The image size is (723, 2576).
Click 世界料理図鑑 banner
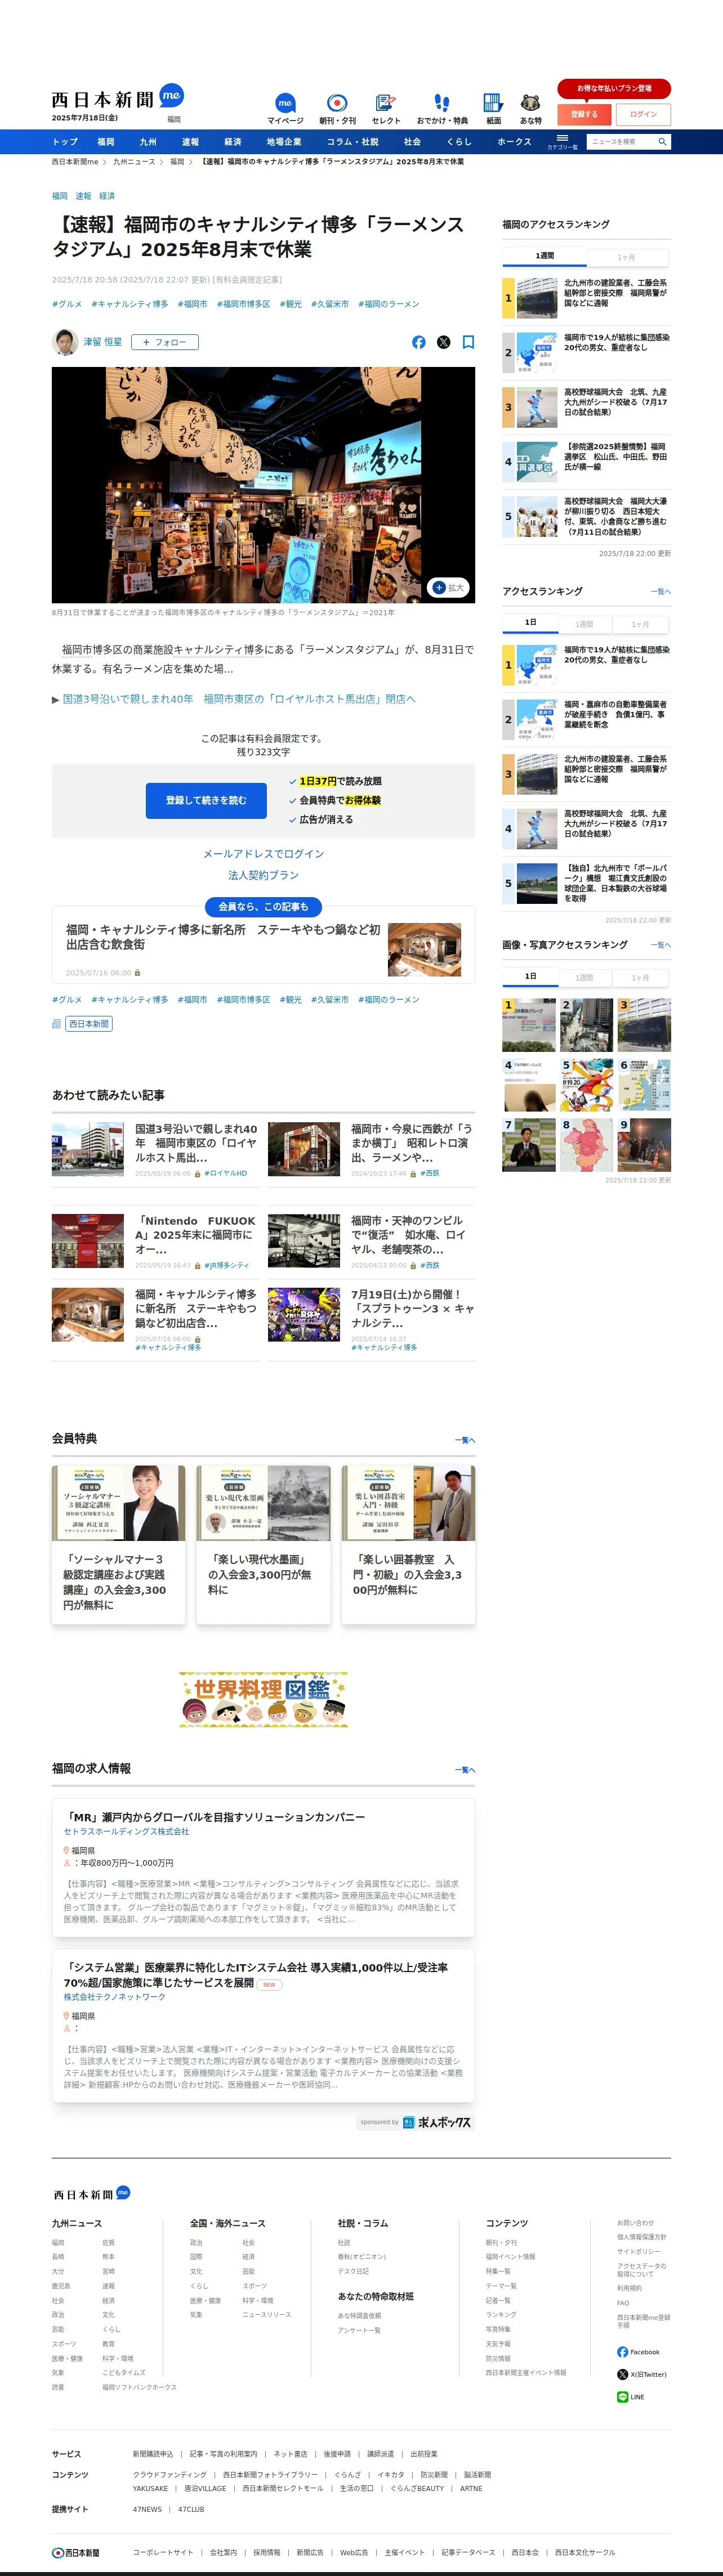pyautogui.click(x=263, y=1699)
